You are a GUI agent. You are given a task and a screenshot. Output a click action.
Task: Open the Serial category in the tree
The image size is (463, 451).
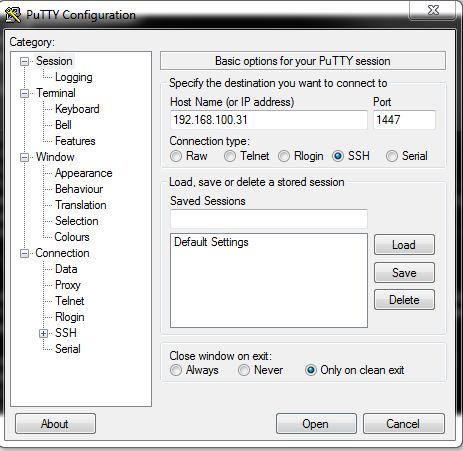68,349
